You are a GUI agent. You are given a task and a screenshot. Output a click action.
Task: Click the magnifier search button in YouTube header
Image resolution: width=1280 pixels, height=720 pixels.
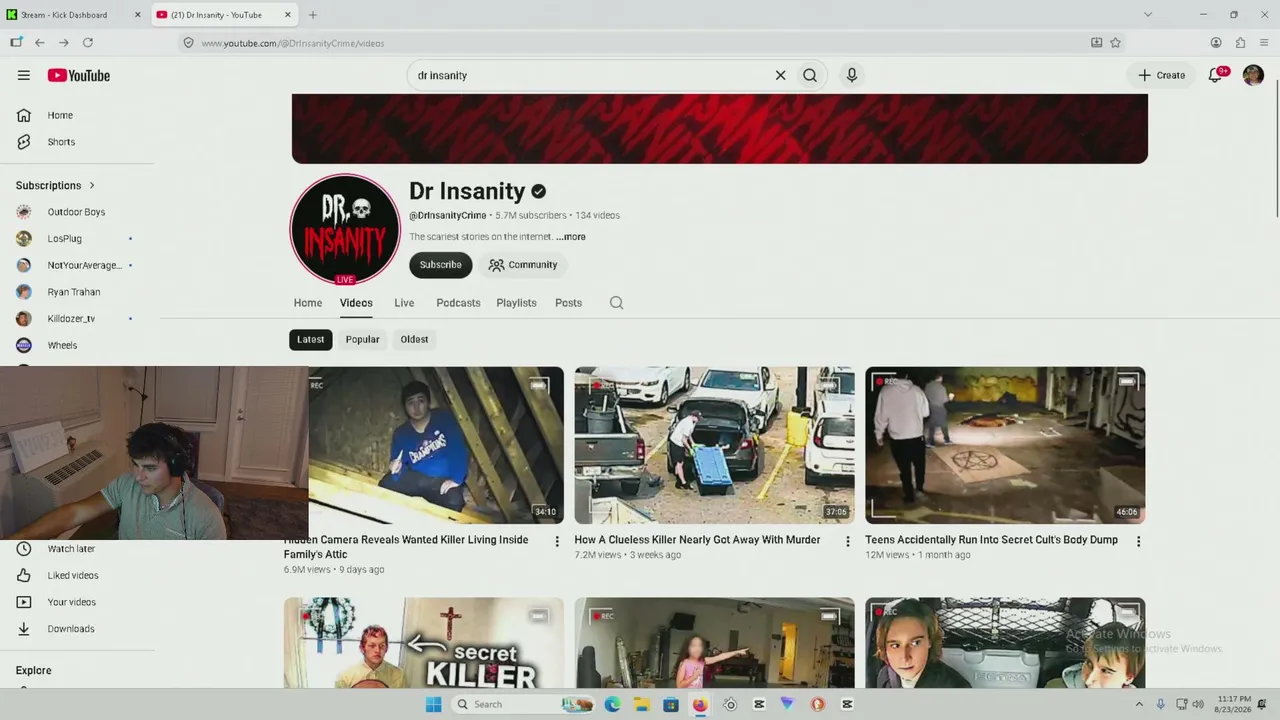click(x=810, y=75)
